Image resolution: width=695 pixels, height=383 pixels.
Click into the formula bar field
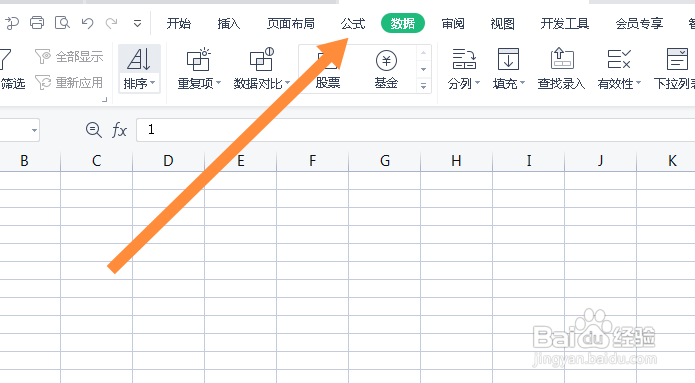click(x=415, y=130)
